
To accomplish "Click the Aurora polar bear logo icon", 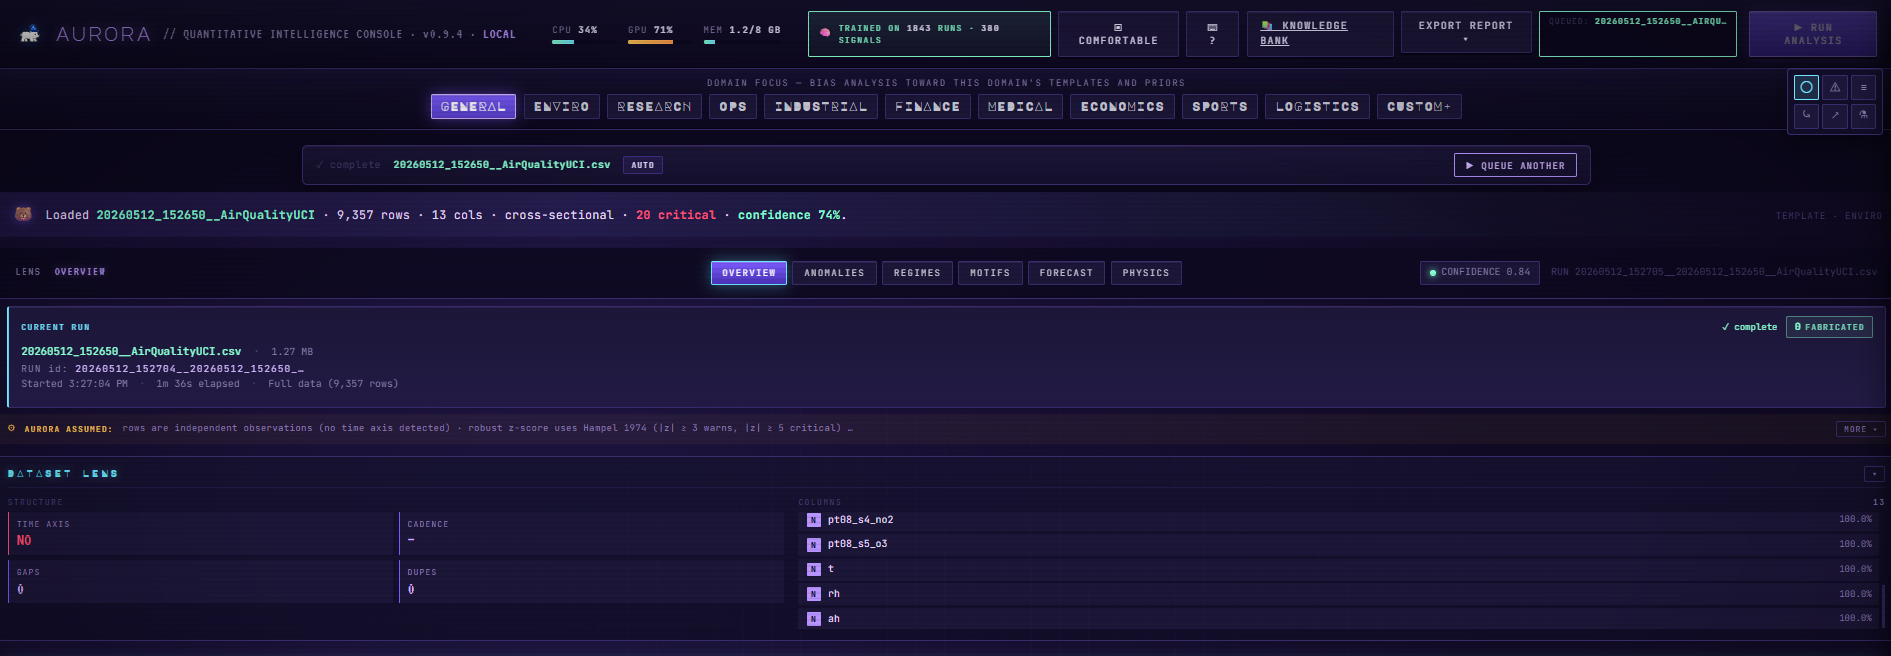I will tap(30, 34).
